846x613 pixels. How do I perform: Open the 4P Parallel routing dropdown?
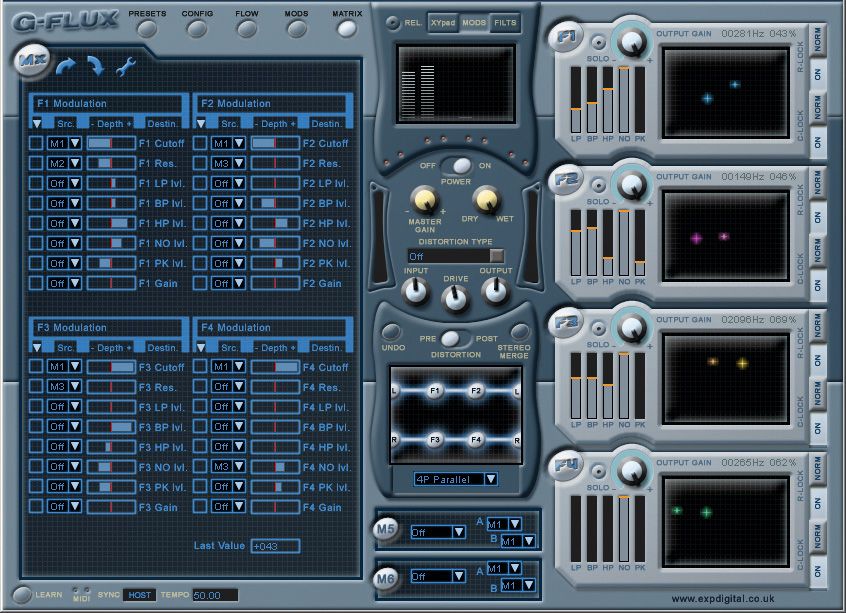pyautogui.click(x=455, y=479)
